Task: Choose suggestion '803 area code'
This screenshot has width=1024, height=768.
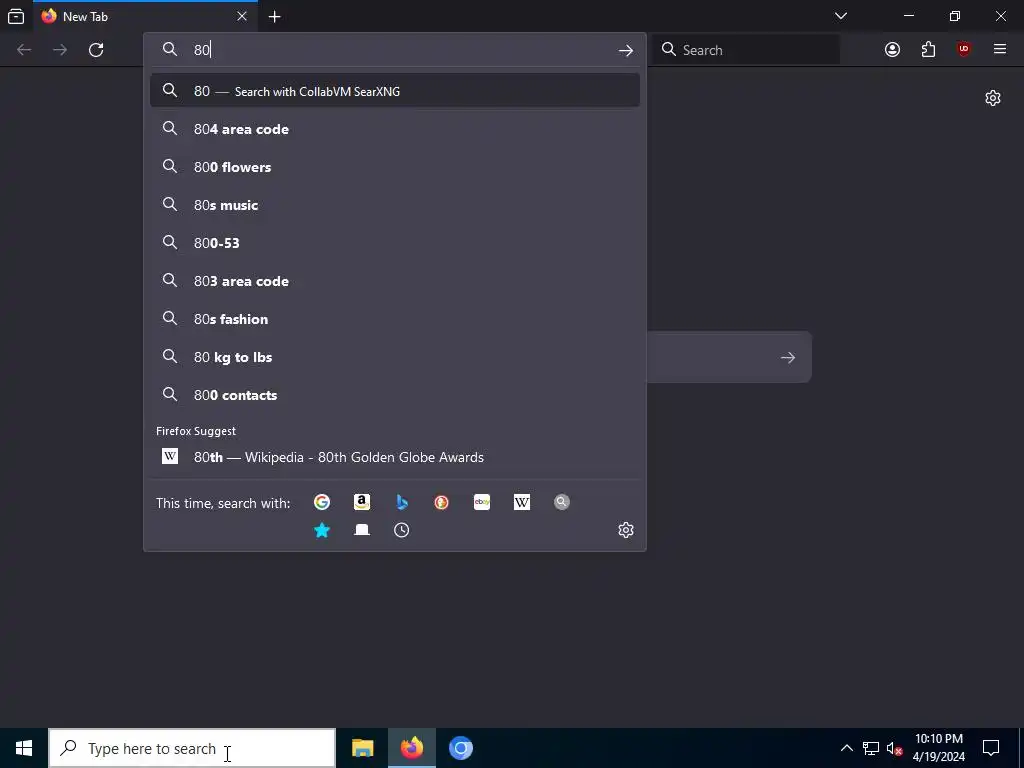Action: [x=394, y=281]
